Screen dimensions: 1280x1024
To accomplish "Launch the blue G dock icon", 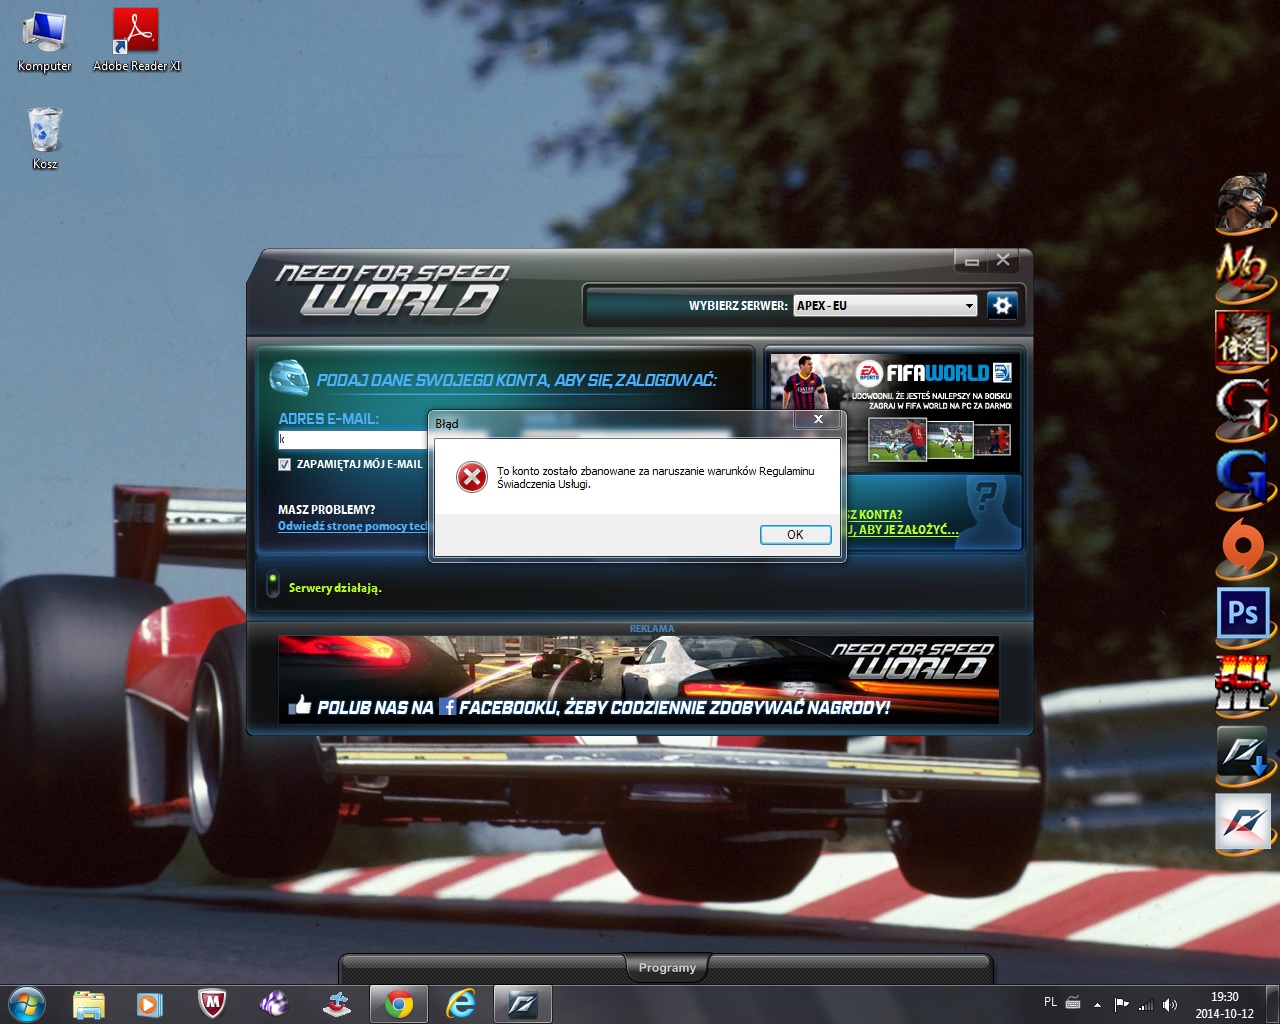I will 1243,479.
